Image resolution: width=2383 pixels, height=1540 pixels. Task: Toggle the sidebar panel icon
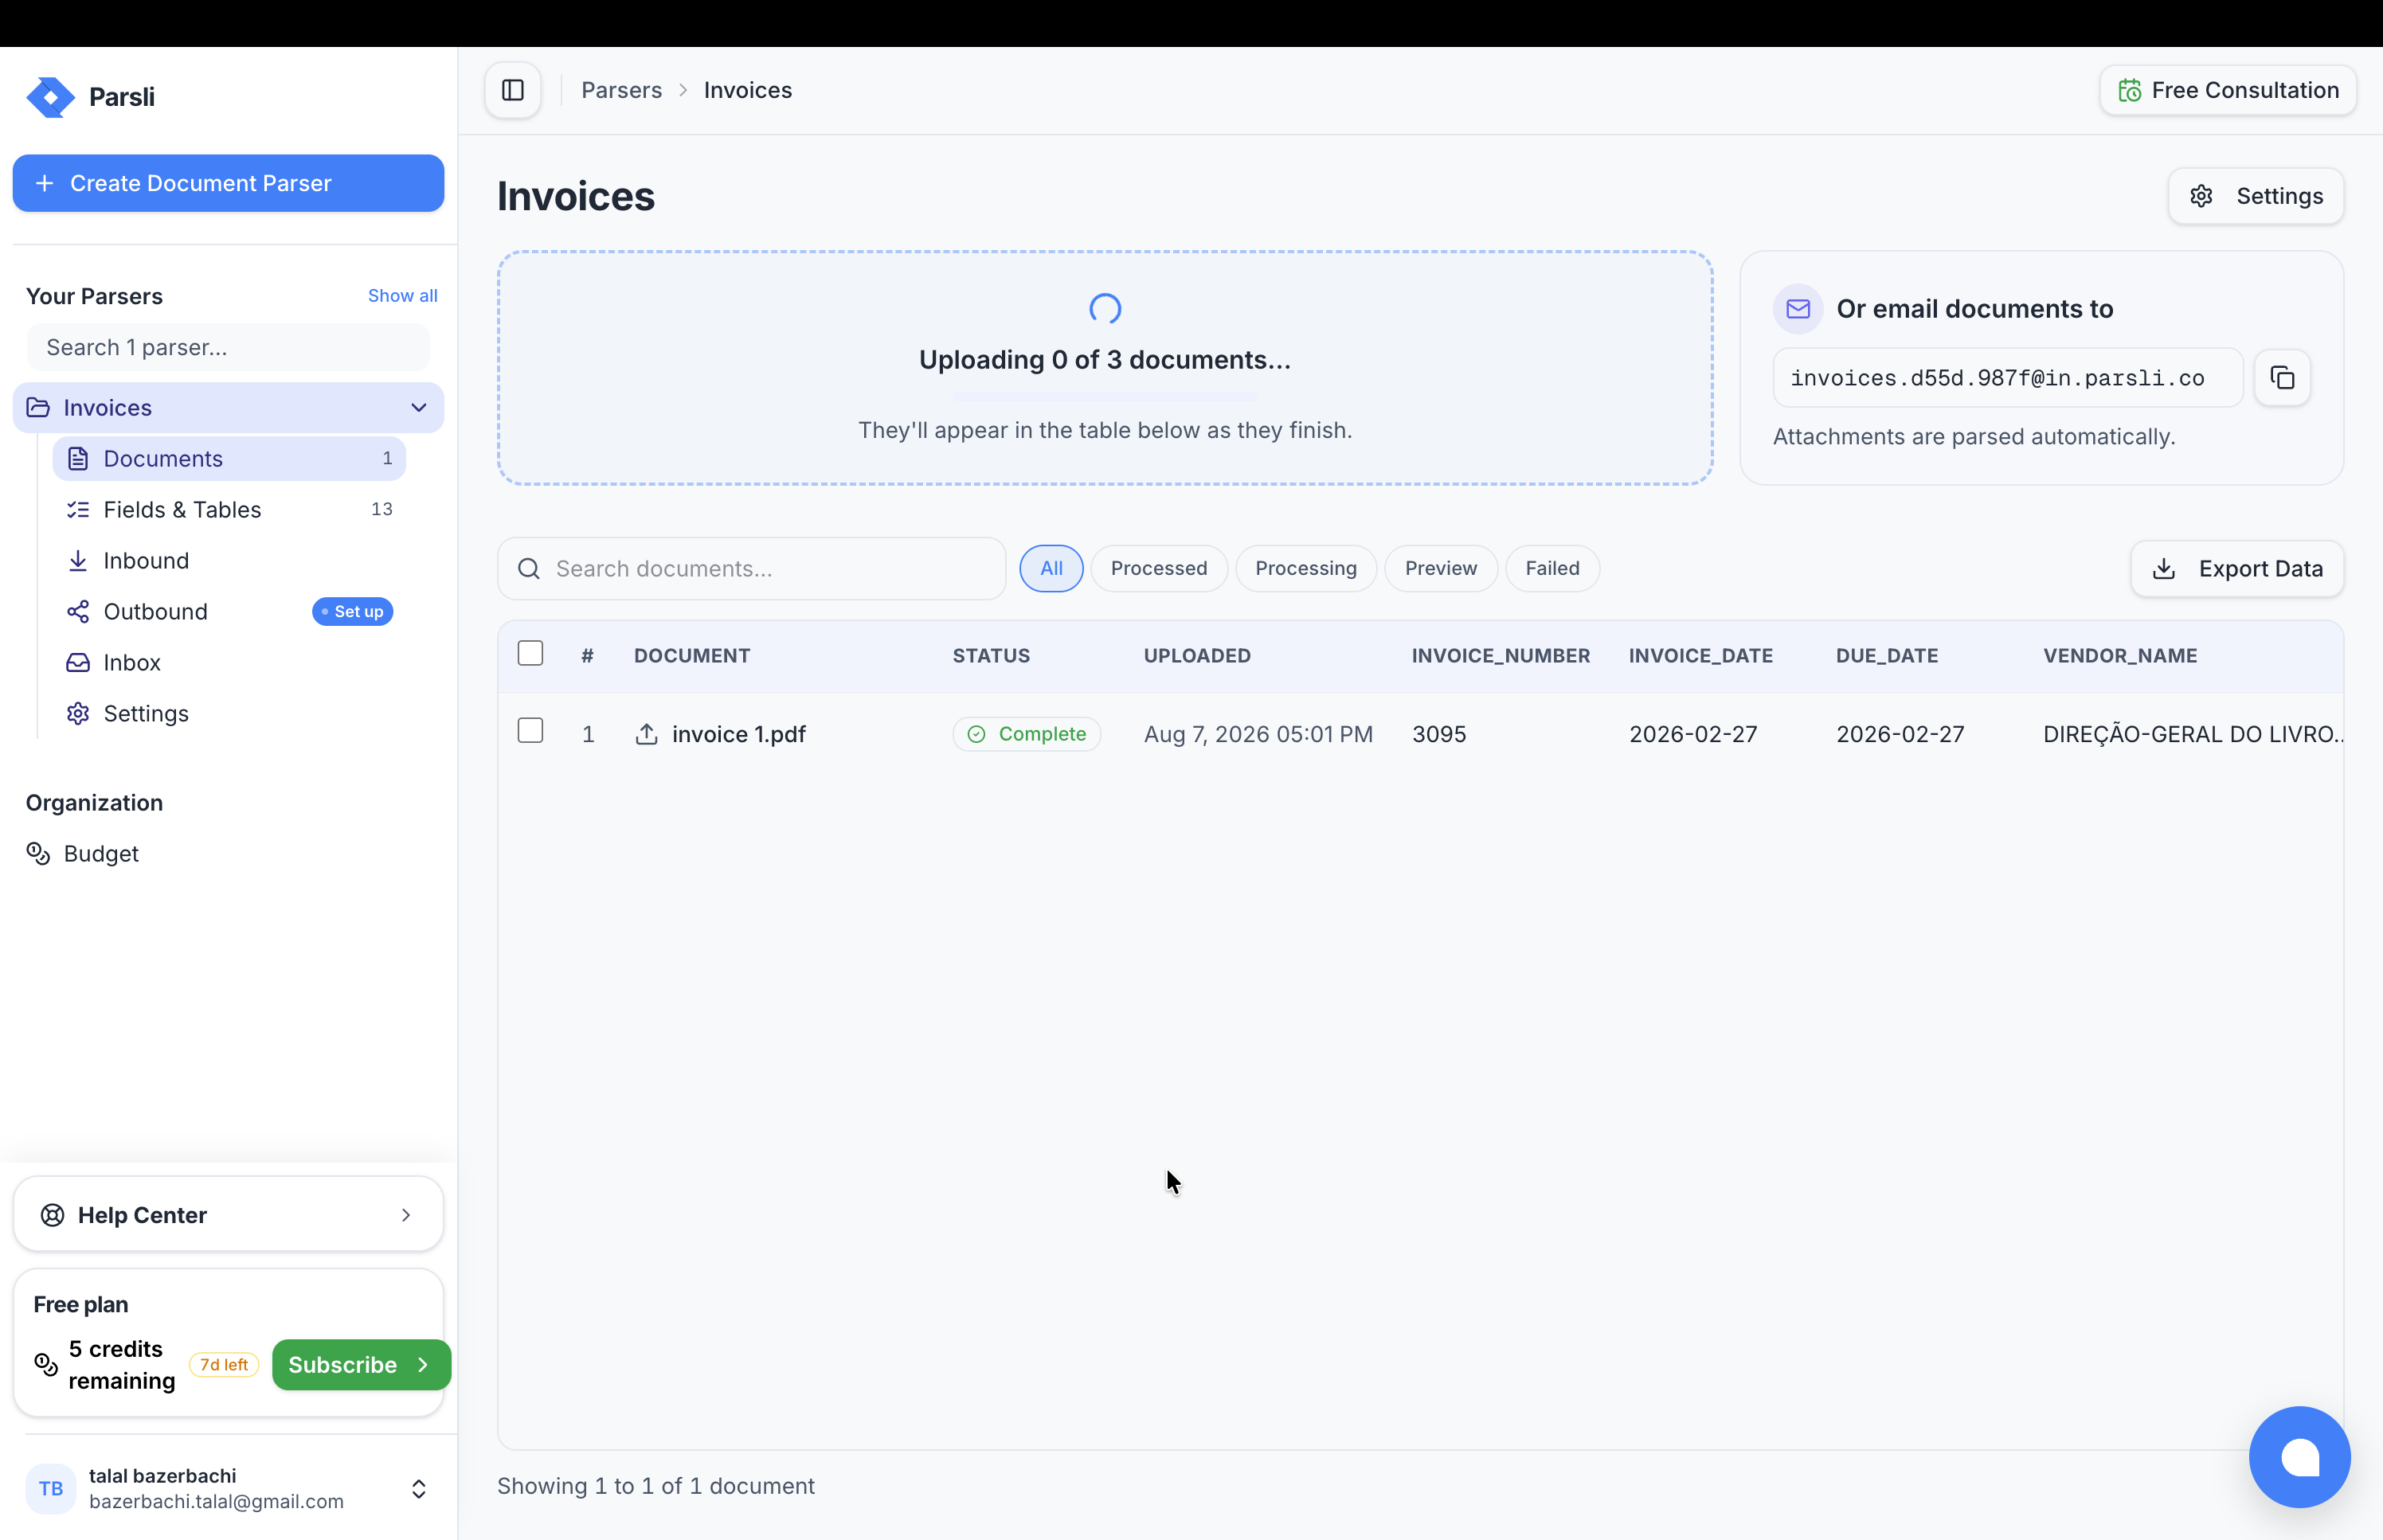coord(513,90)
